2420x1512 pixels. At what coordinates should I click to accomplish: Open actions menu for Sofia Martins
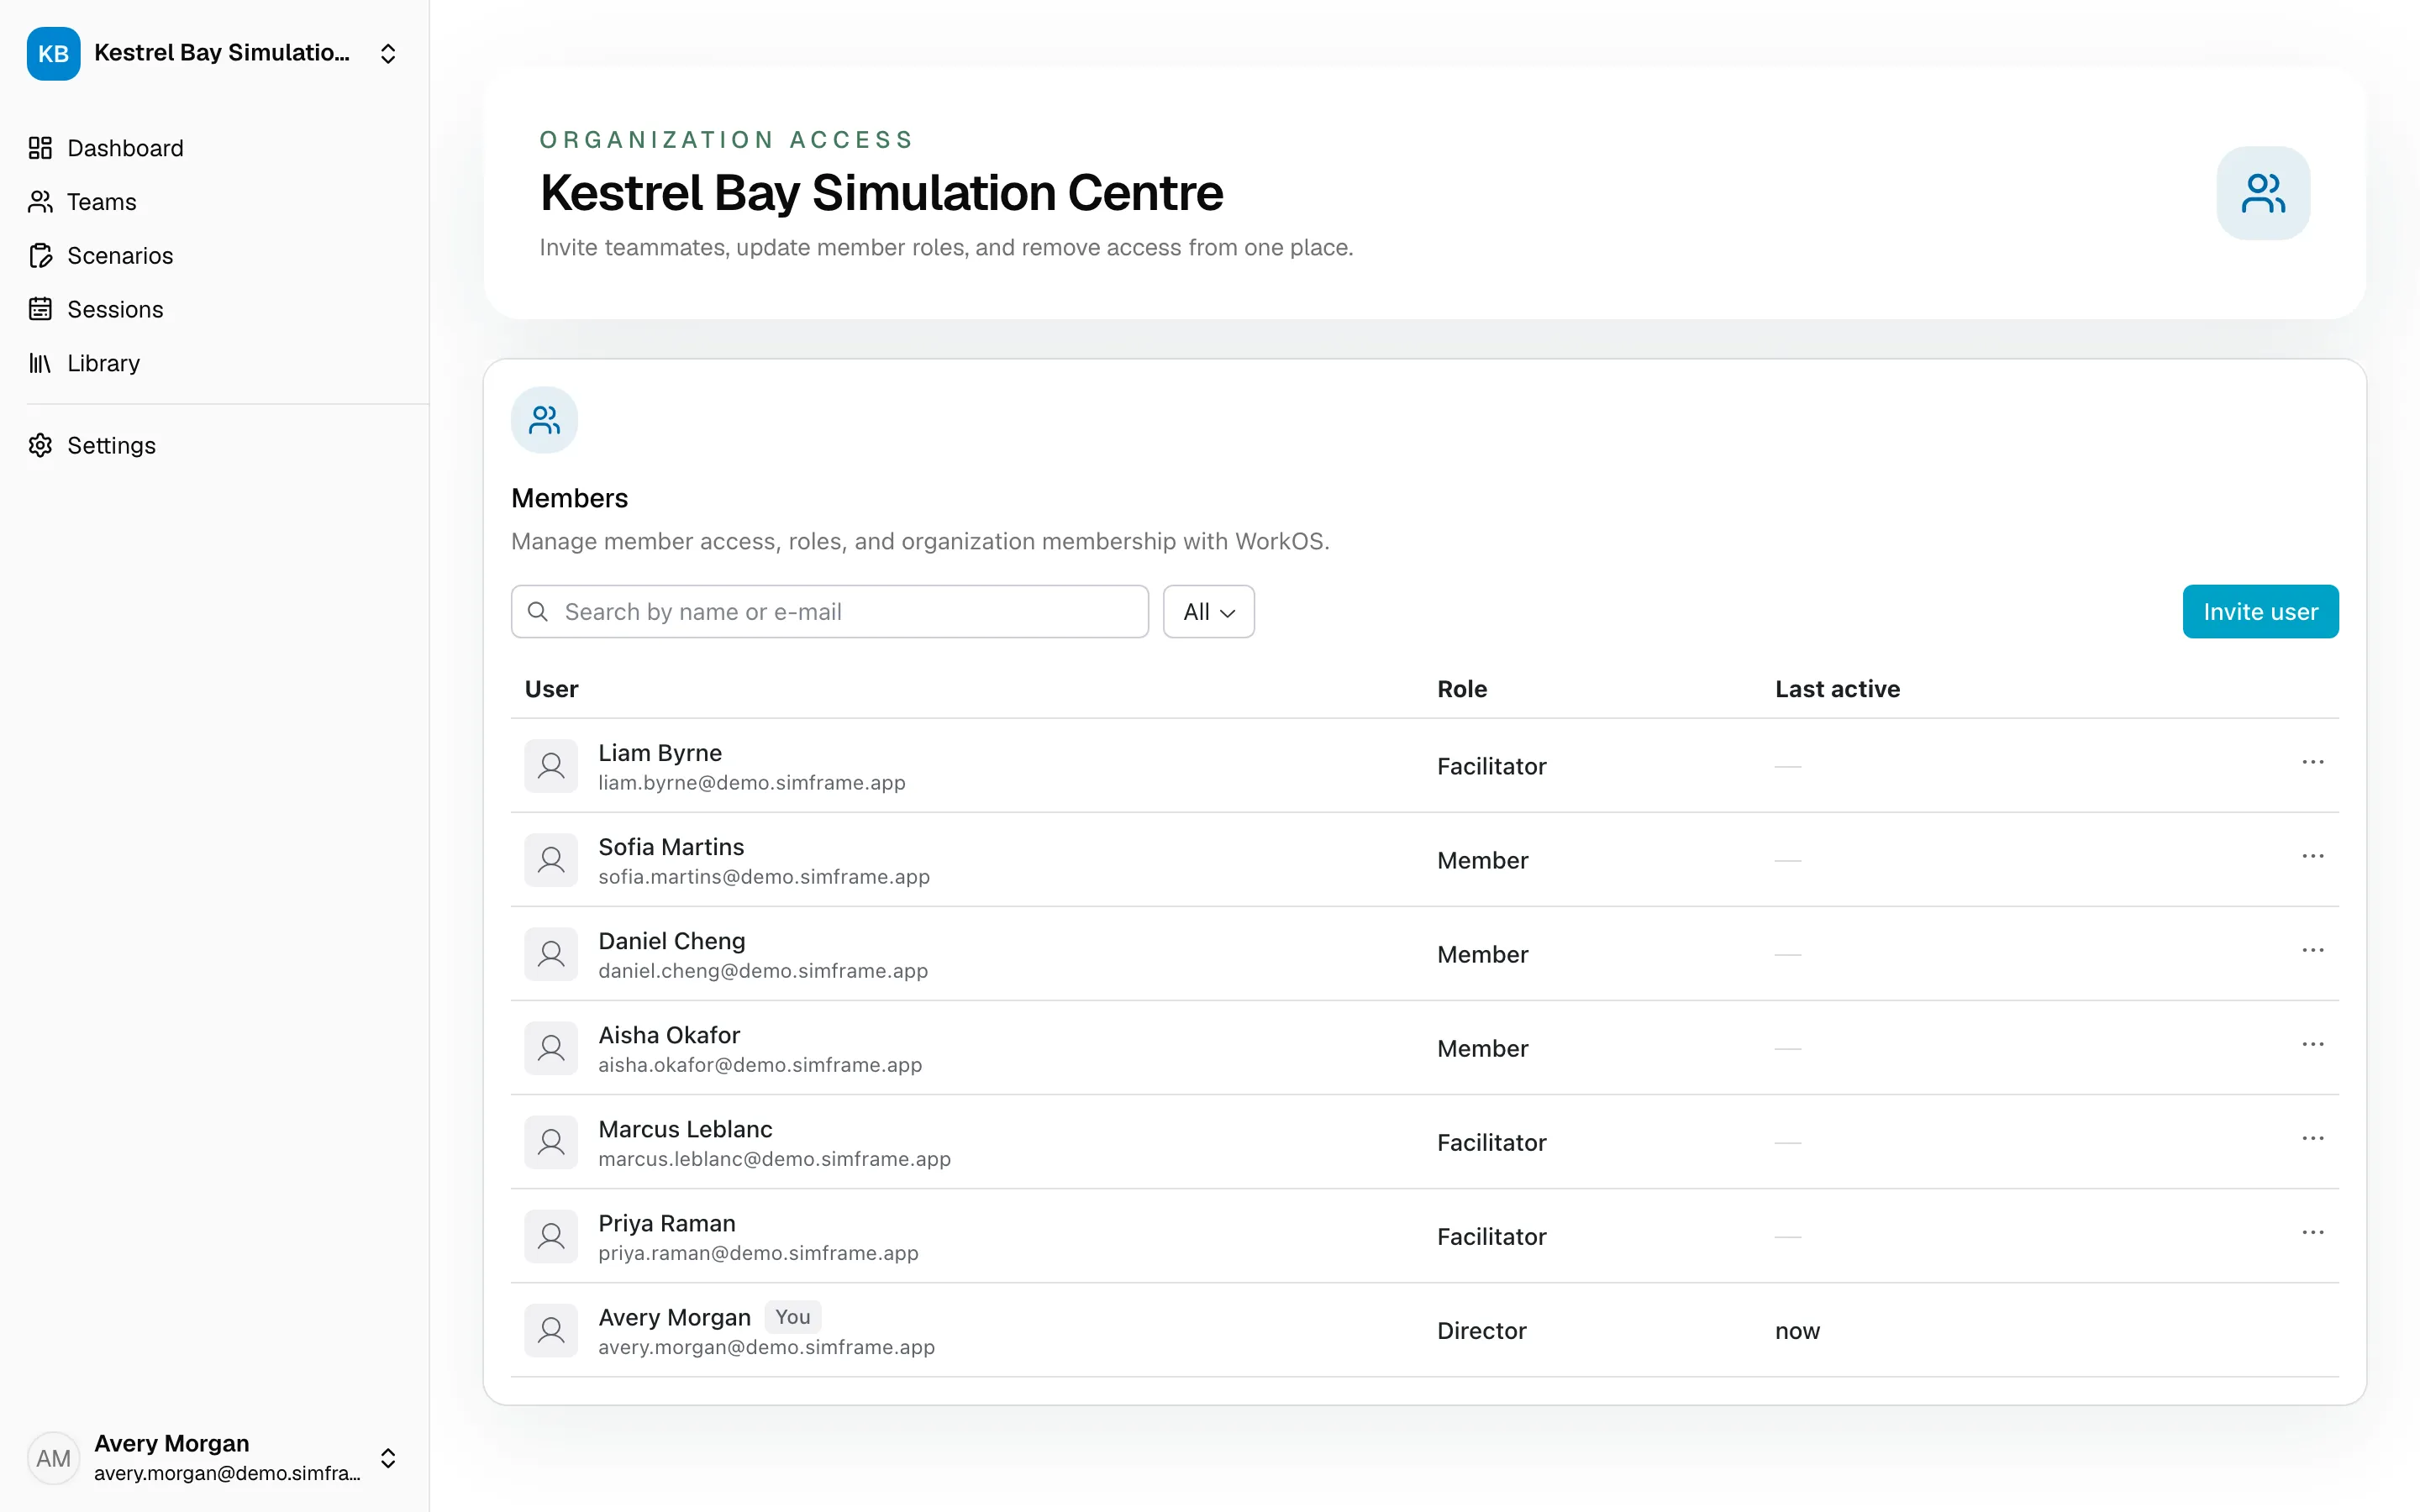2313,856
